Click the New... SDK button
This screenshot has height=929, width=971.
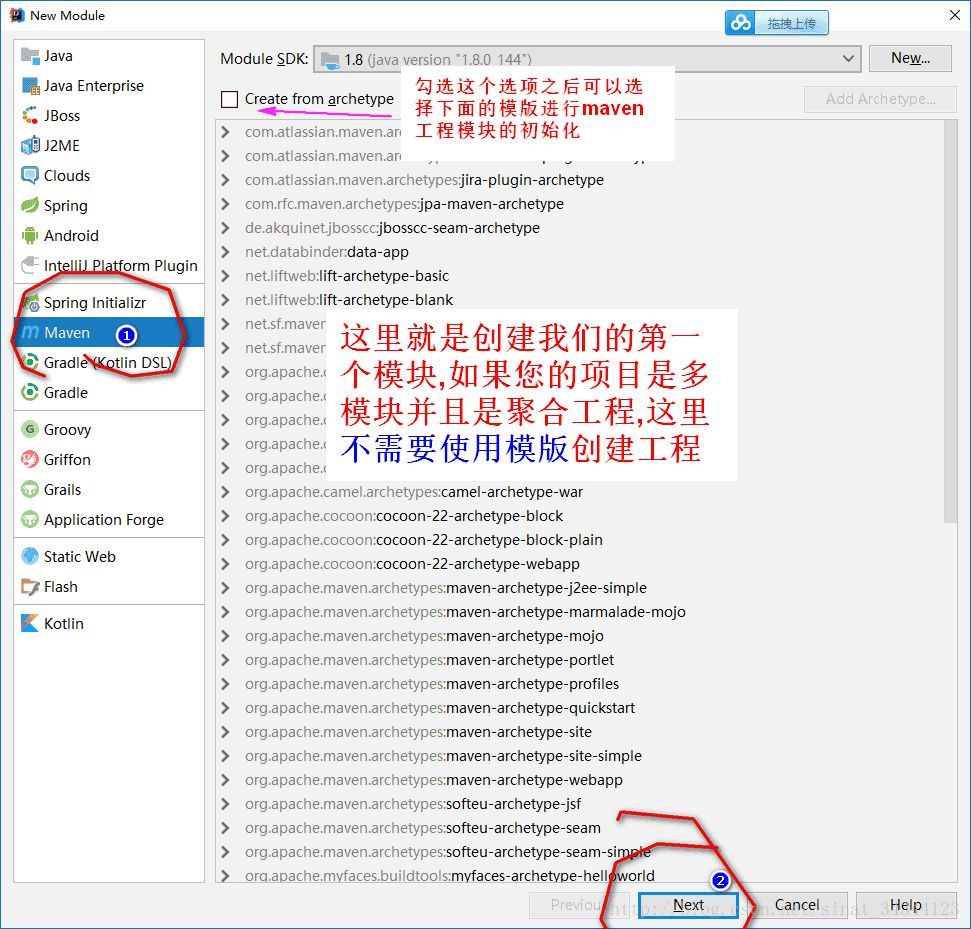(910, 58)
